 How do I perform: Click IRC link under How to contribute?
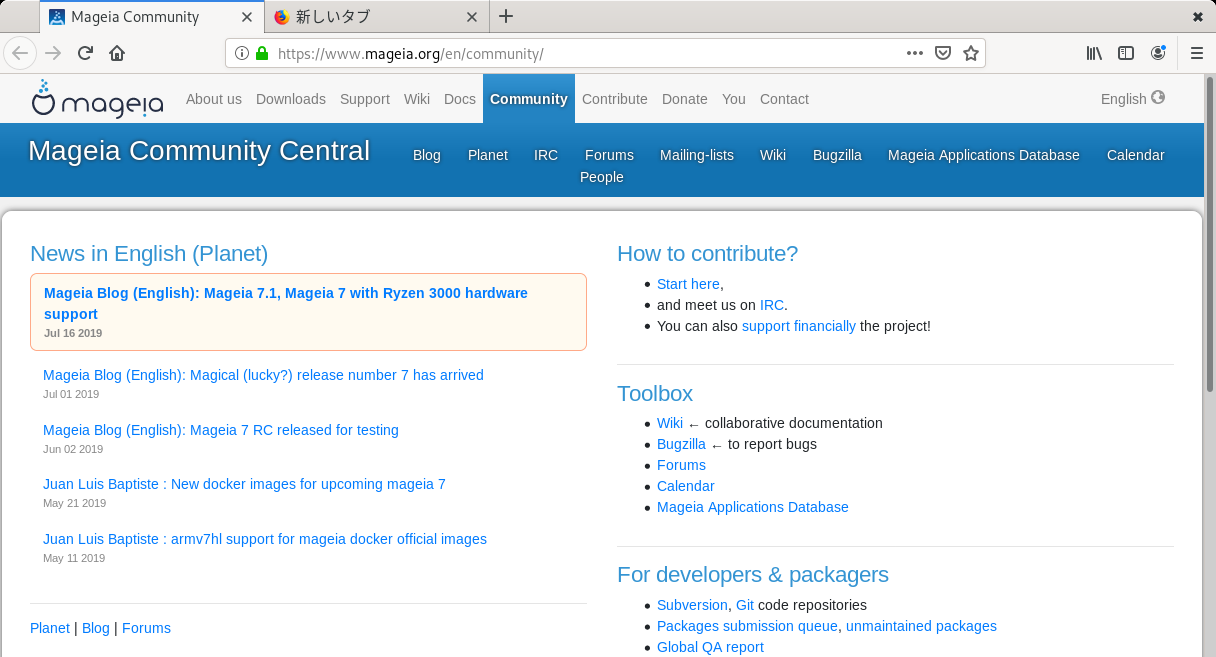coord(772,305)
